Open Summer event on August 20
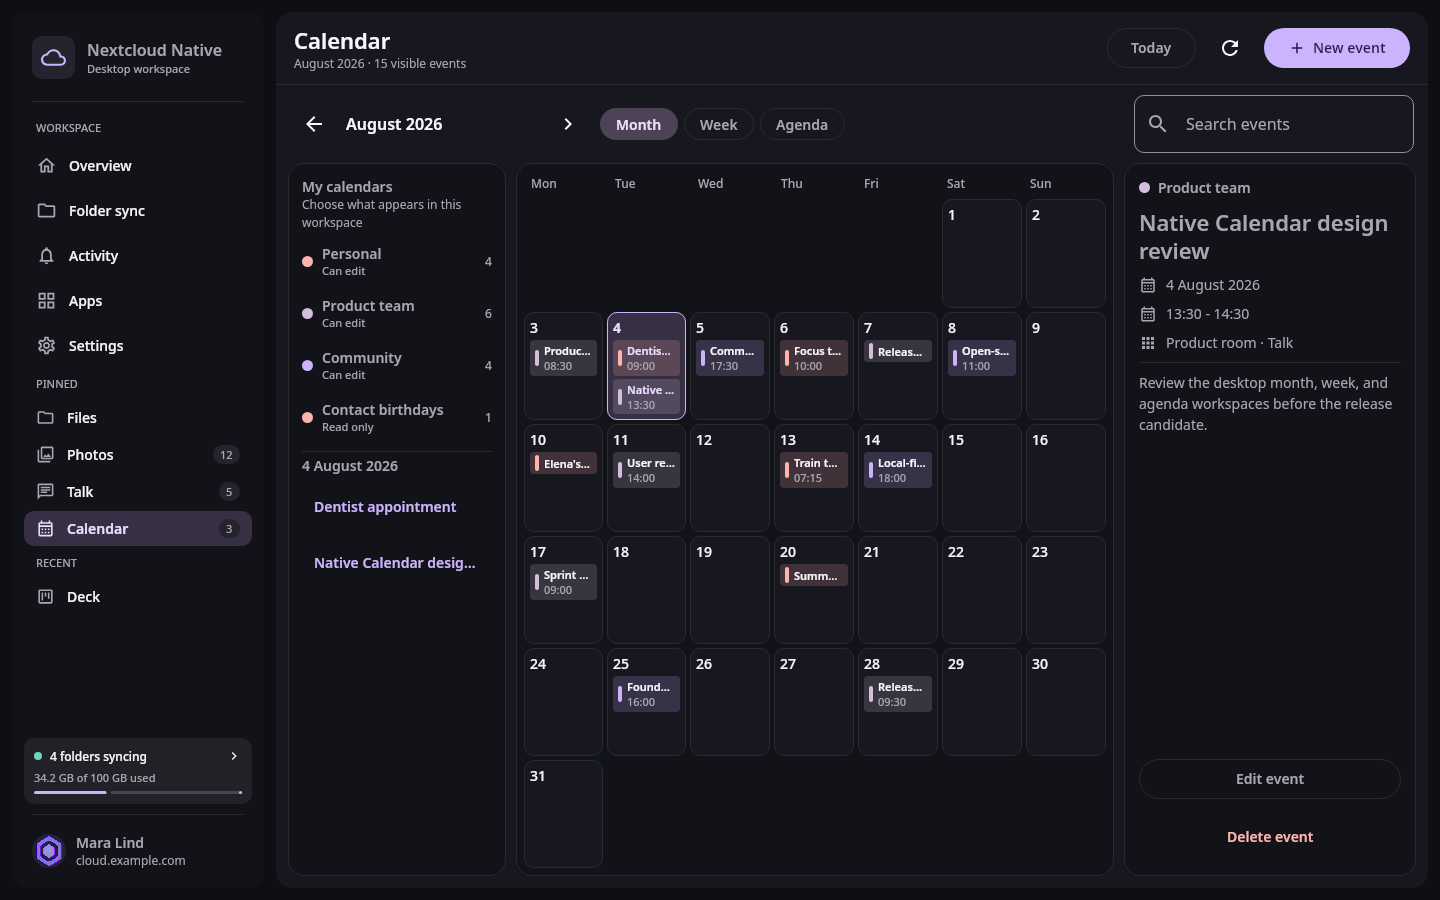This screenshot has width=1440, height=900. point(814,576)
